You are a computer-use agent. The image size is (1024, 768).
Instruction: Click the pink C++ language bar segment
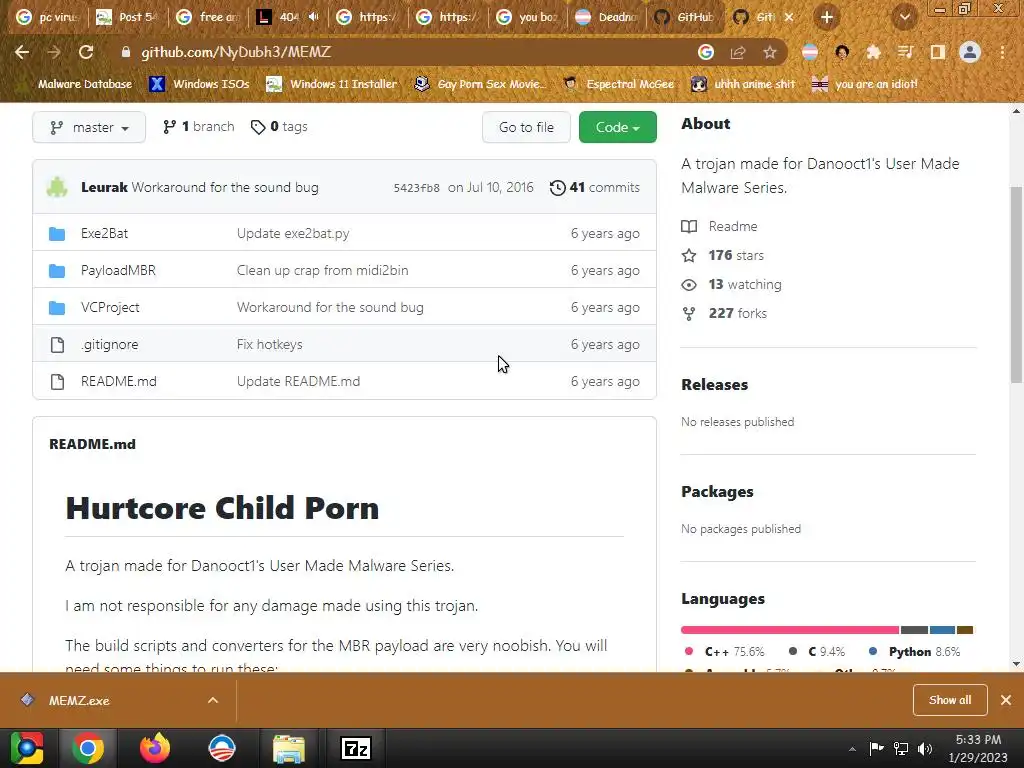point(790,630)
